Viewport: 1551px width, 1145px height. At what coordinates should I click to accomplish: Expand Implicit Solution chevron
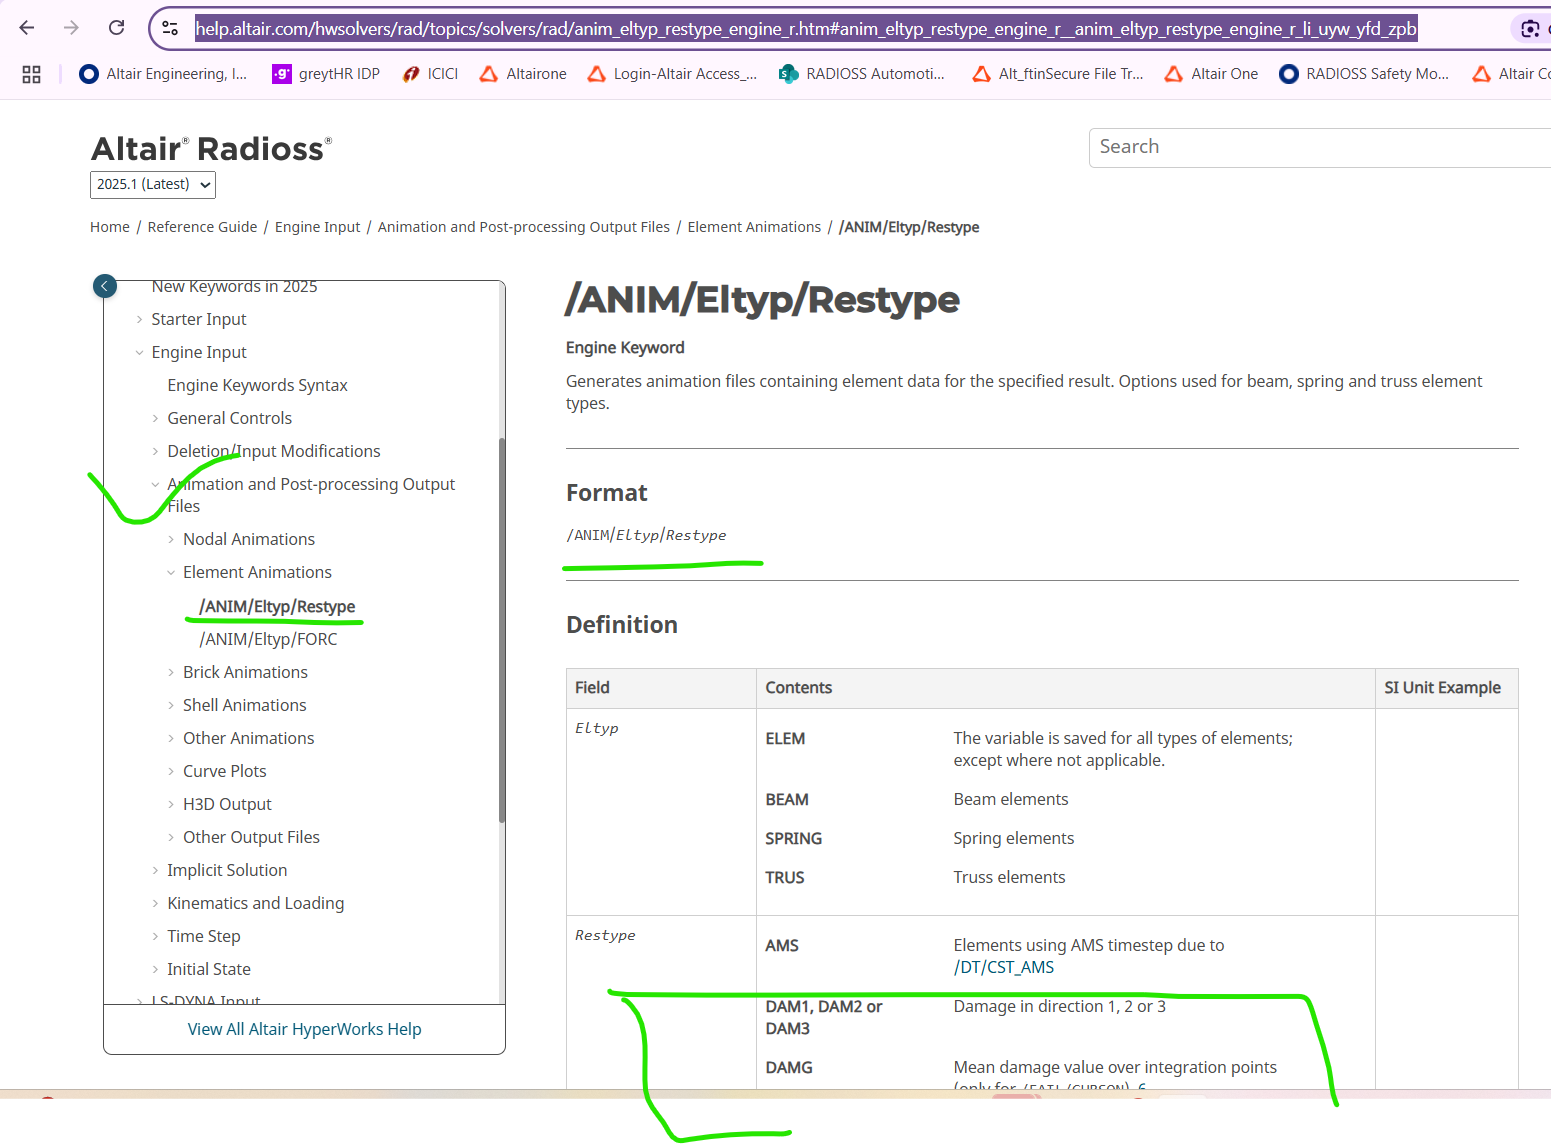pyautogui.click(x=155, y=870)
